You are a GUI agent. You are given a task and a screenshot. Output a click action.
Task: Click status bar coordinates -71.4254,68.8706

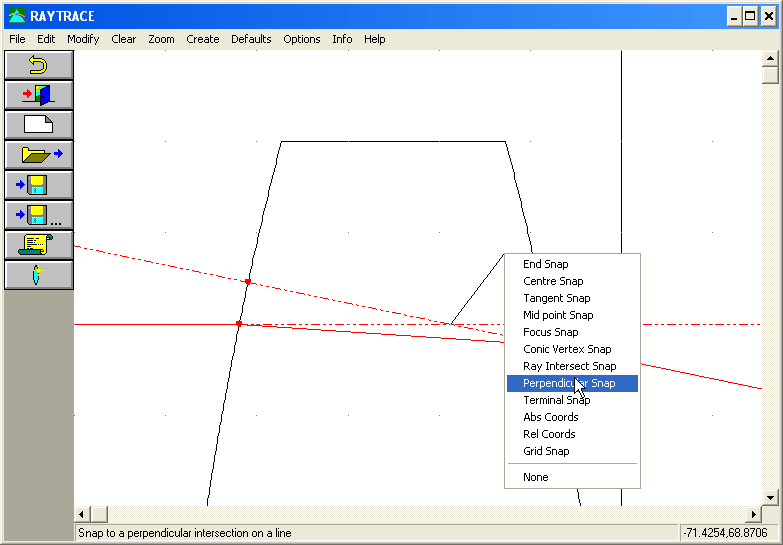tap(725, 533)
